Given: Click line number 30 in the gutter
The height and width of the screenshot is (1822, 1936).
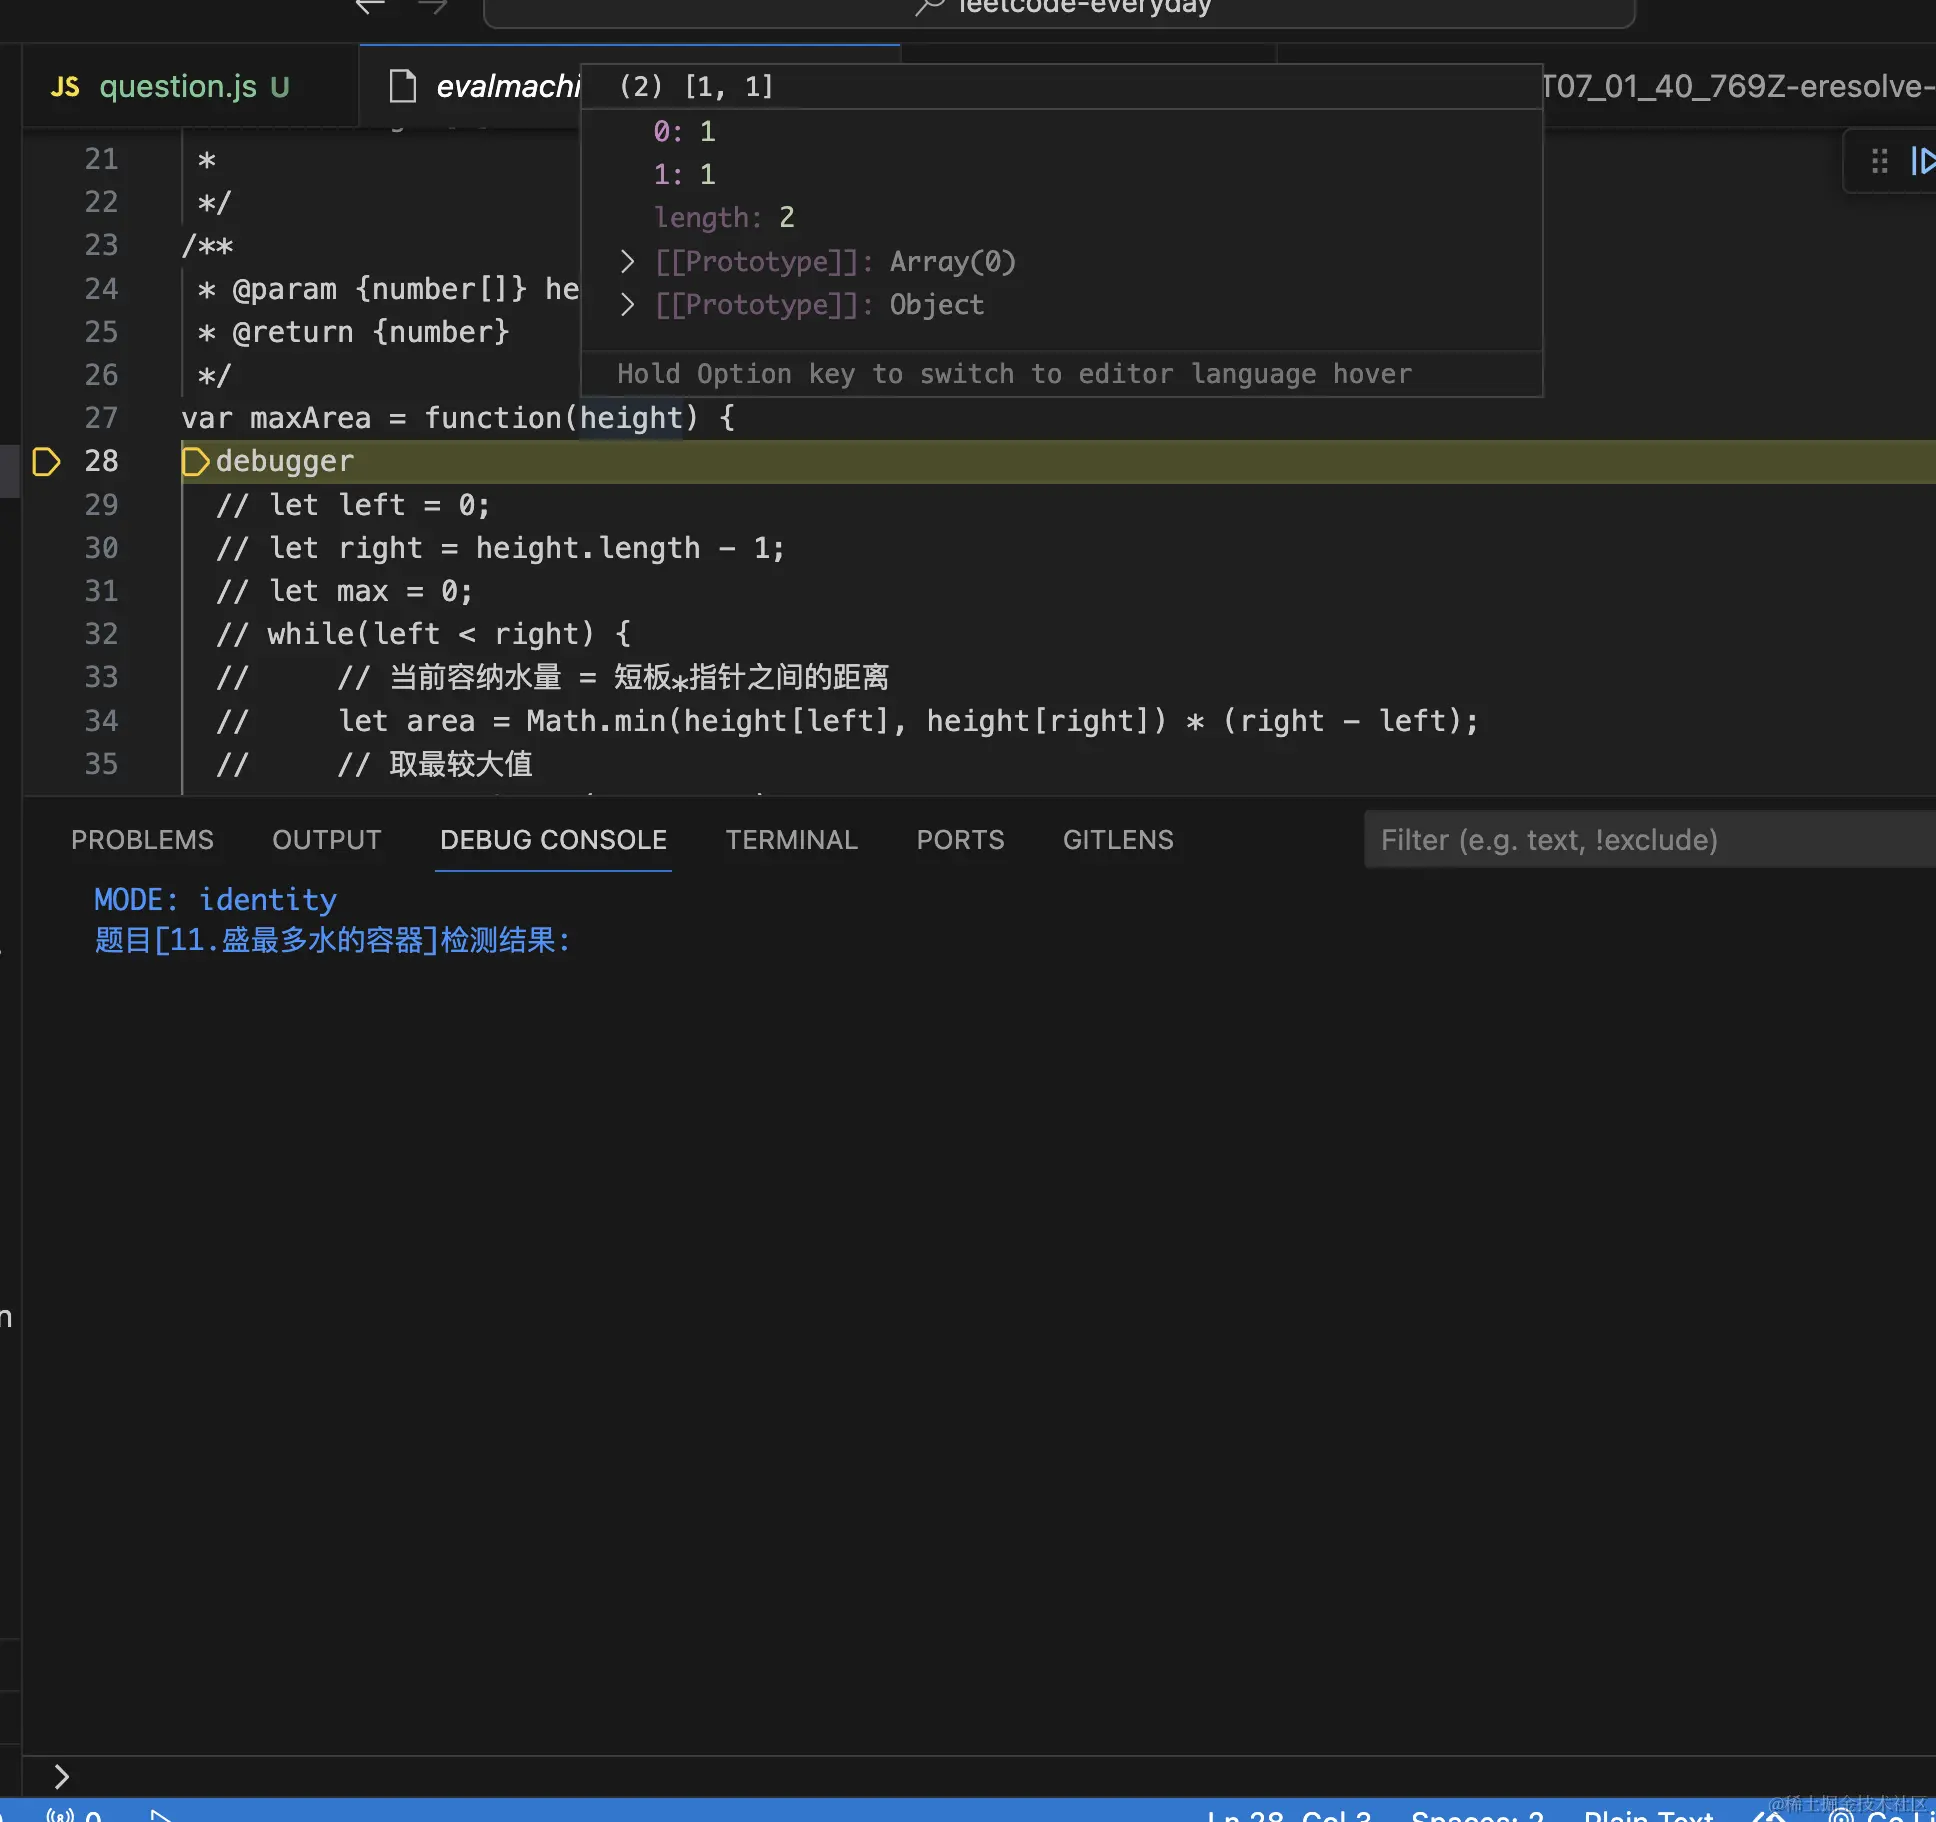Looking at the screenshot, I should tap(101, 548).
